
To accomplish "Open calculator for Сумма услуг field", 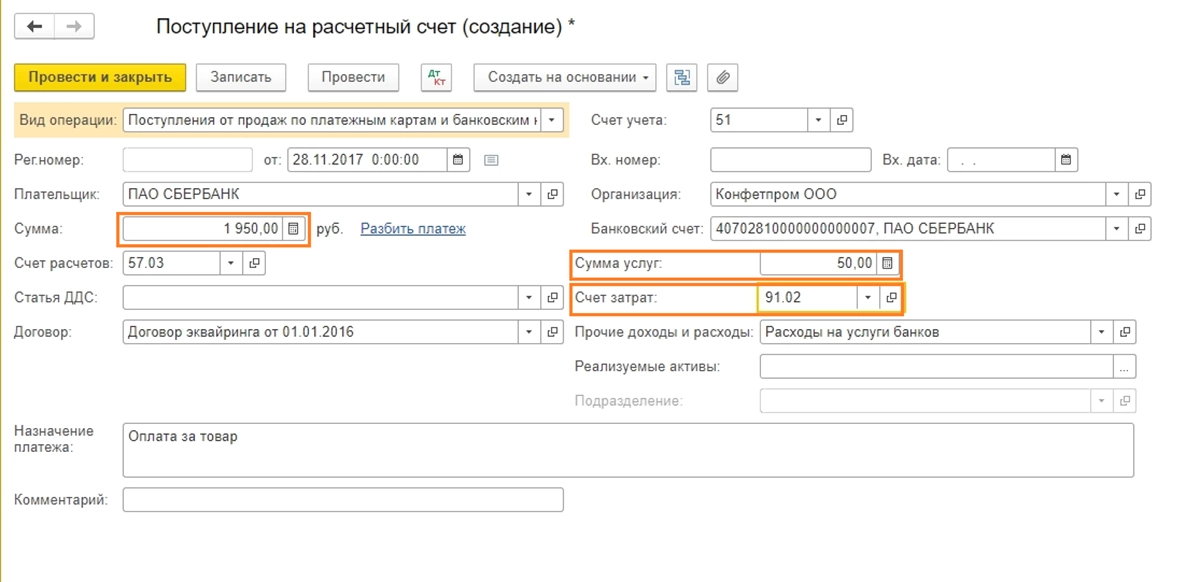I will coord(887,264).
